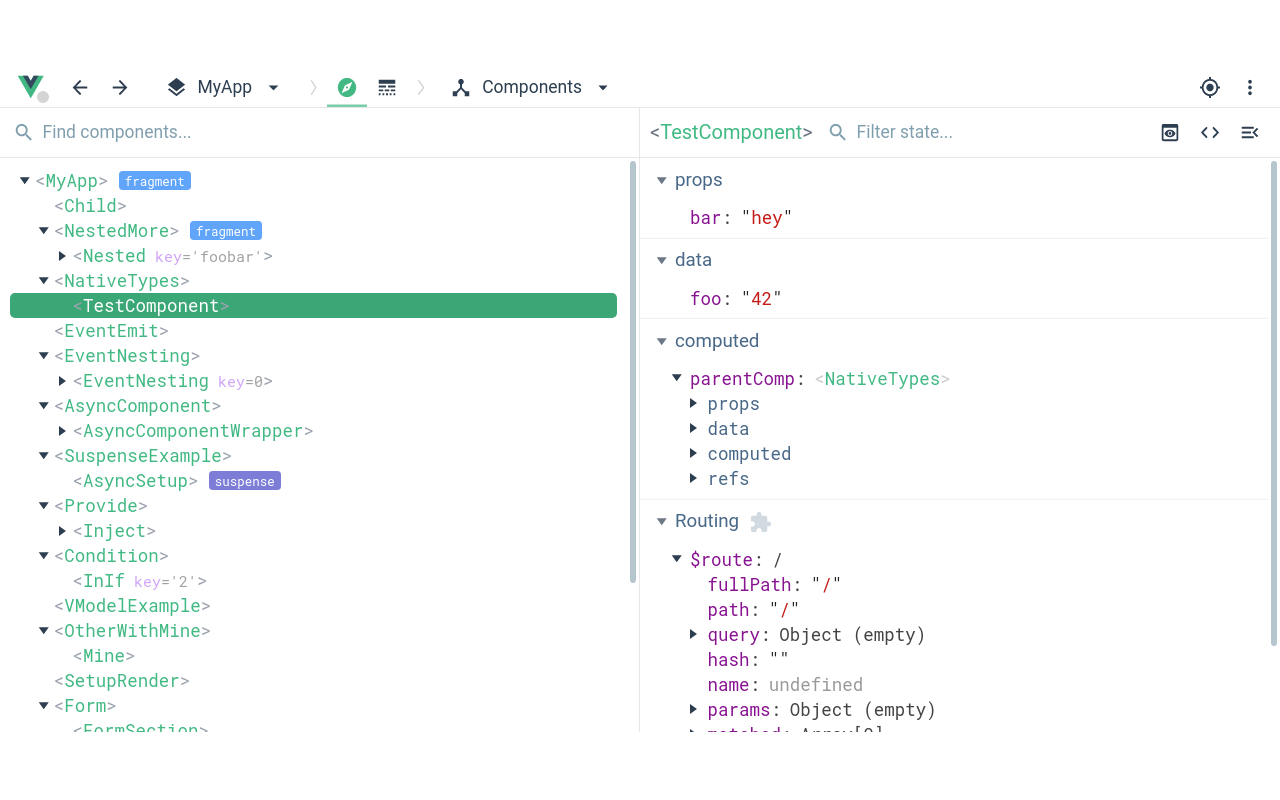Open the three-dot more menu
The height and width of the screenshot is (800, 1280).
(1250, 87)
